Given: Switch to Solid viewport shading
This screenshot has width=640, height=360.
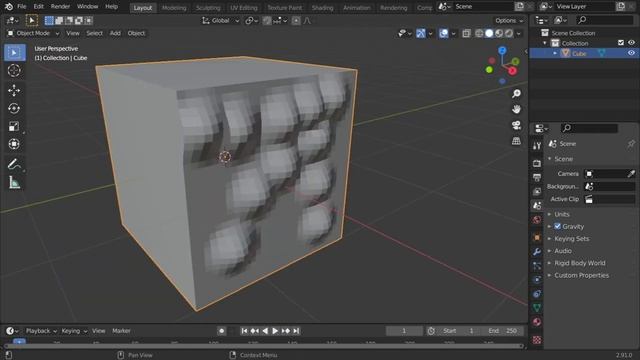Looking at the screenshot, I should [489, 33].
